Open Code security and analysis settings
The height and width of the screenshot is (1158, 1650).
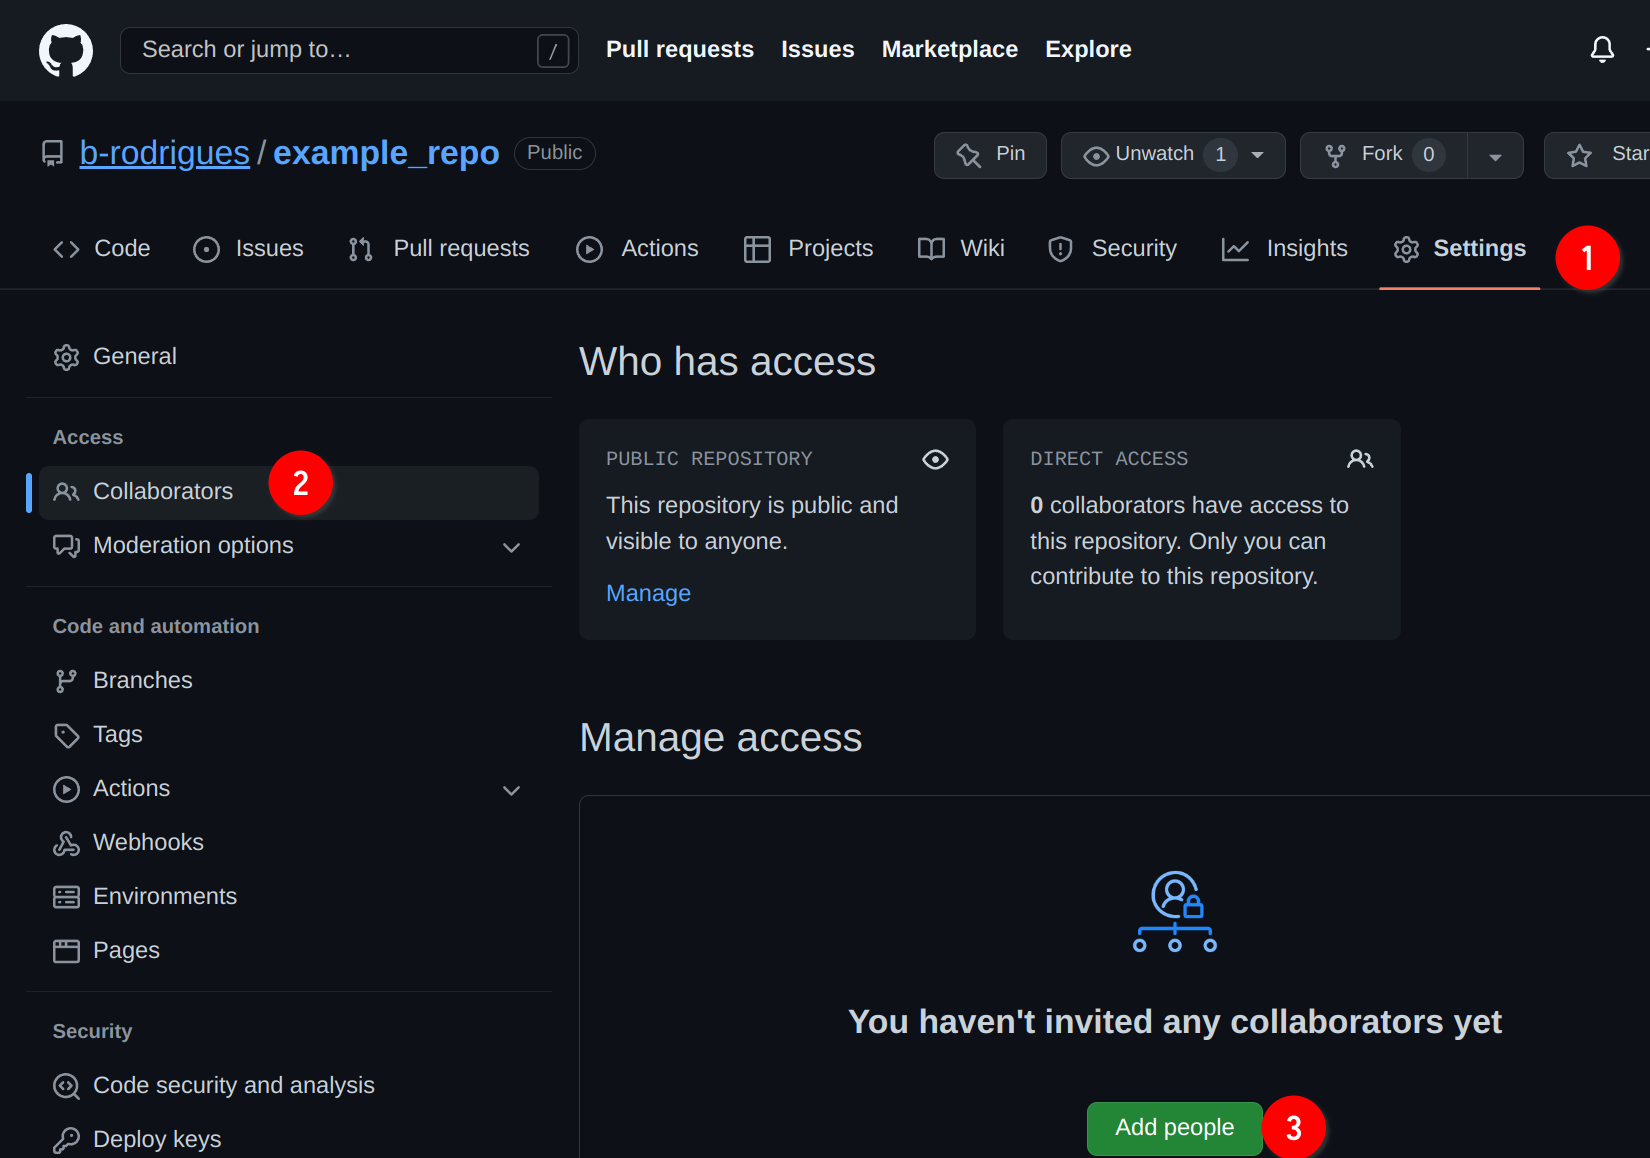(289, 1086)
